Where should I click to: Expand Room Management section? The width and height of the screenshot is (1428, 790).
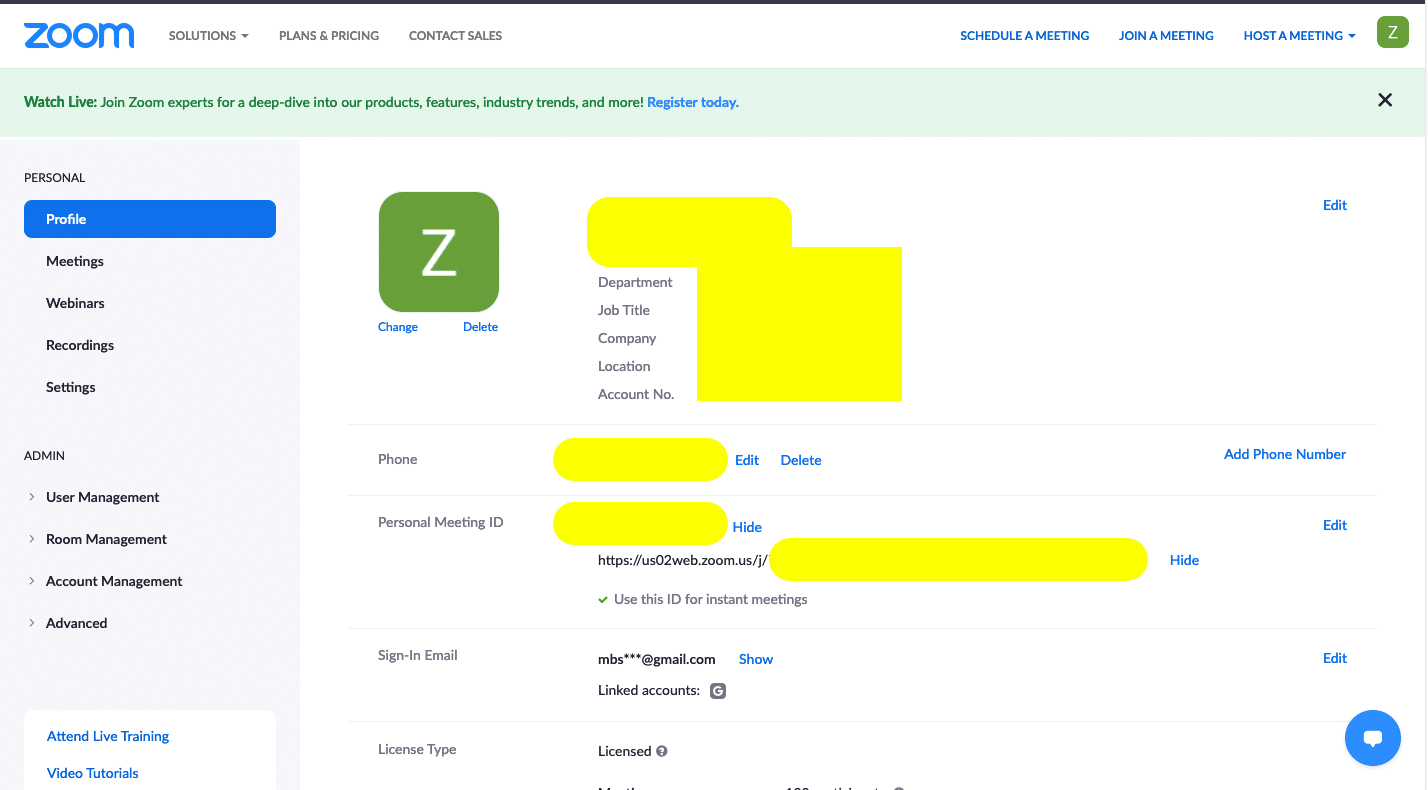coord(106,539)
